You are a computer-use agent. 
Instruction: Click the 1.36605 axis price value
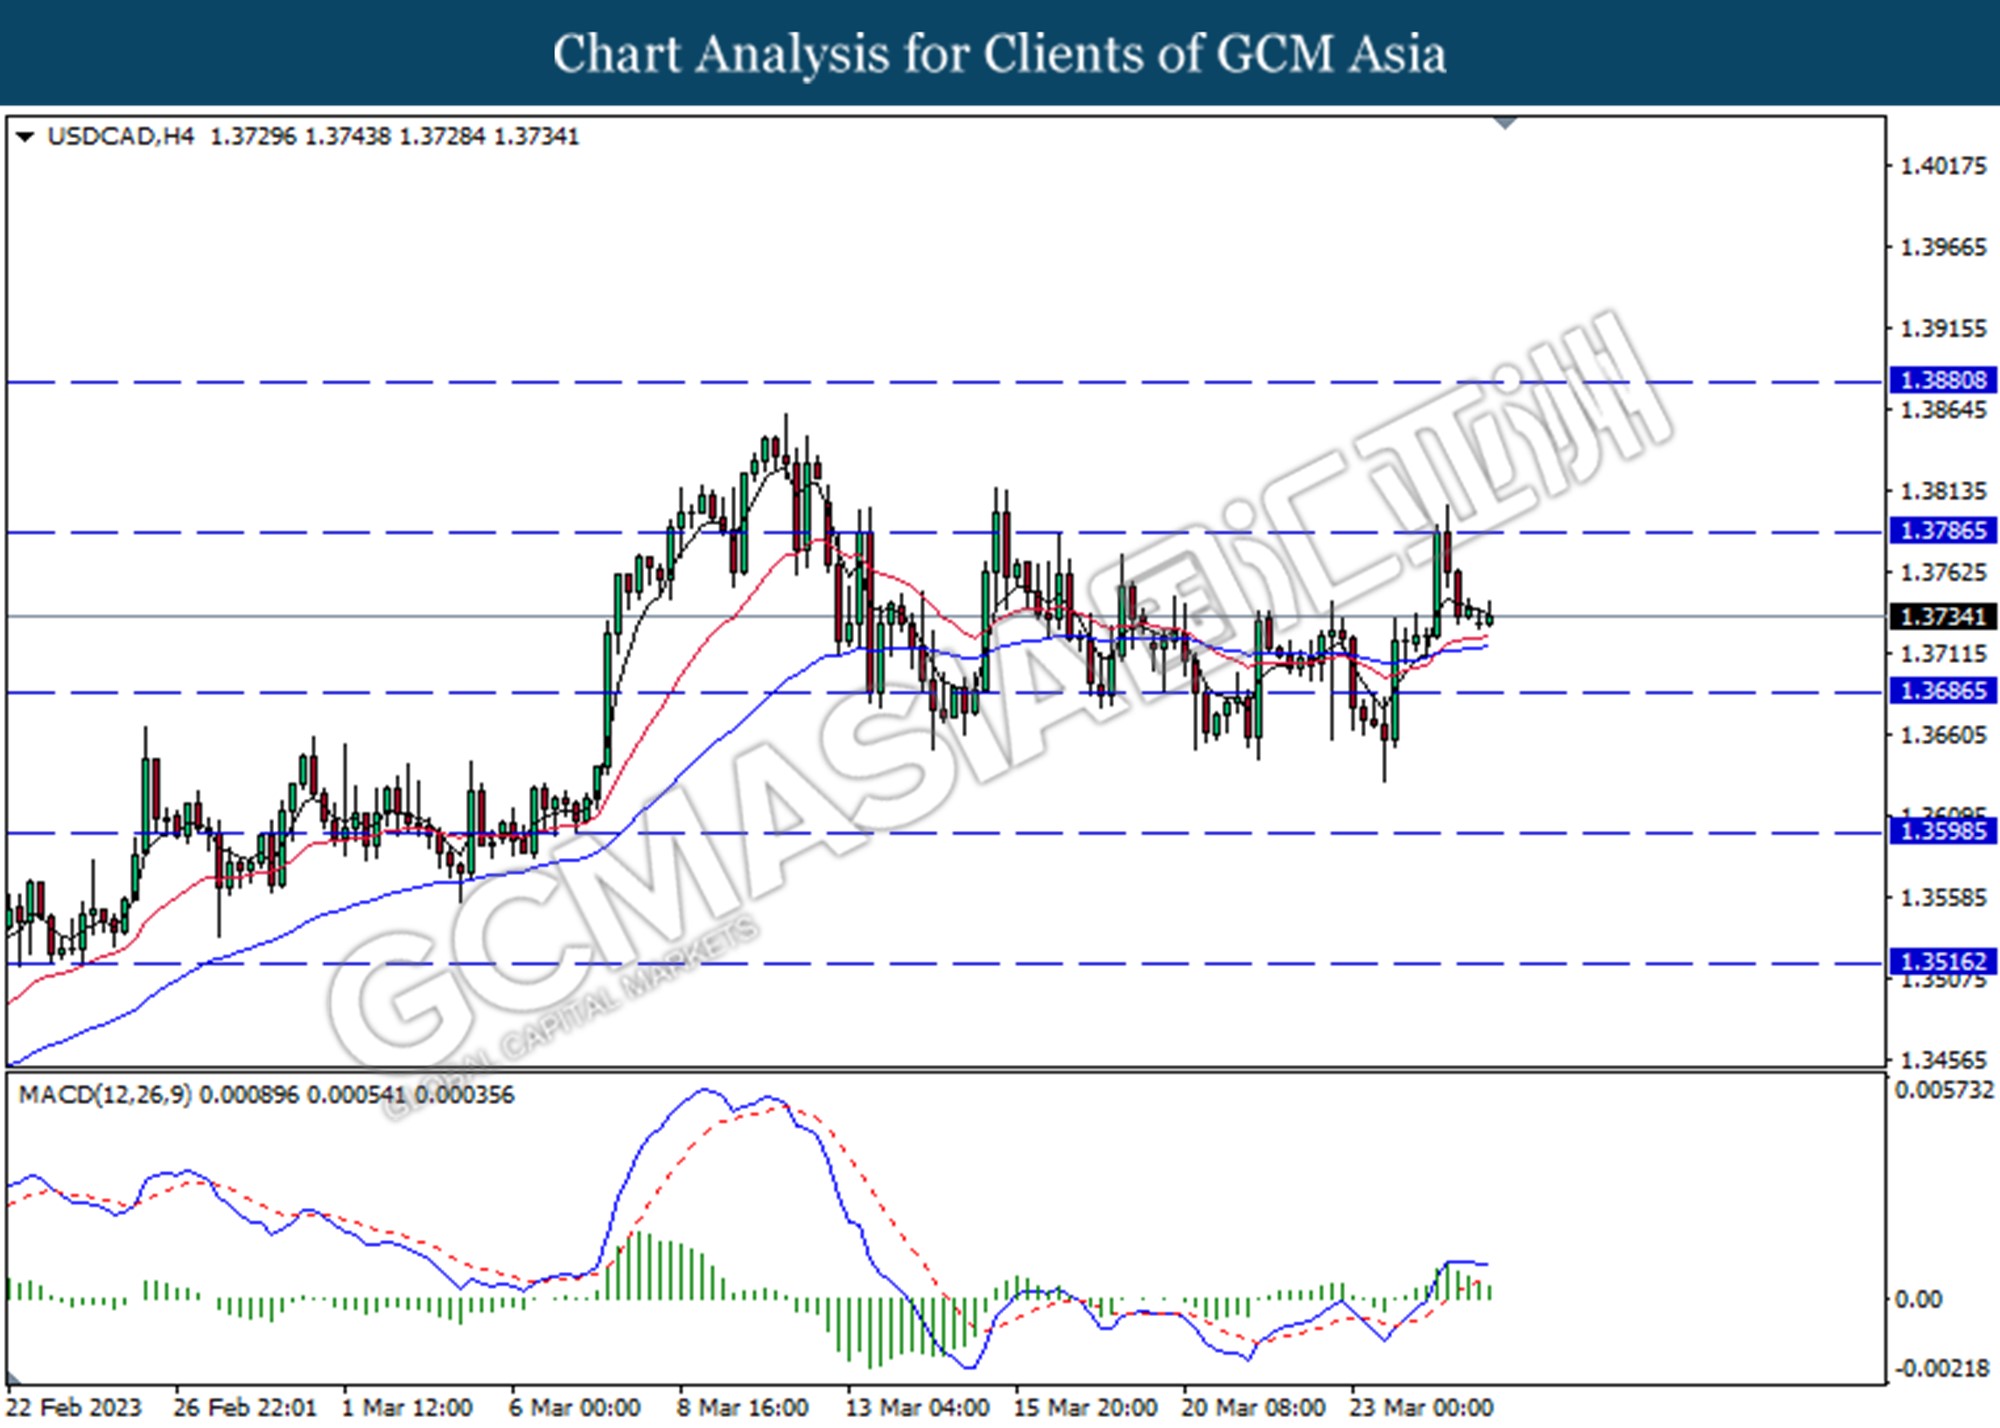[x=1943, y=735]
